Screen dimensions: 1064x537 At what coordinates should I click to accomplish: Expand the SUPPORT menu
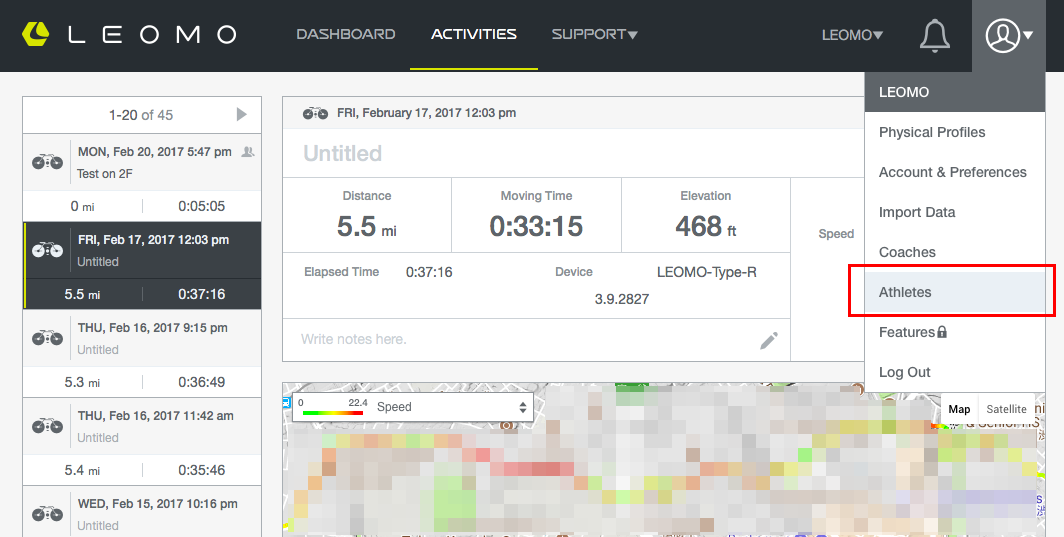594,35
